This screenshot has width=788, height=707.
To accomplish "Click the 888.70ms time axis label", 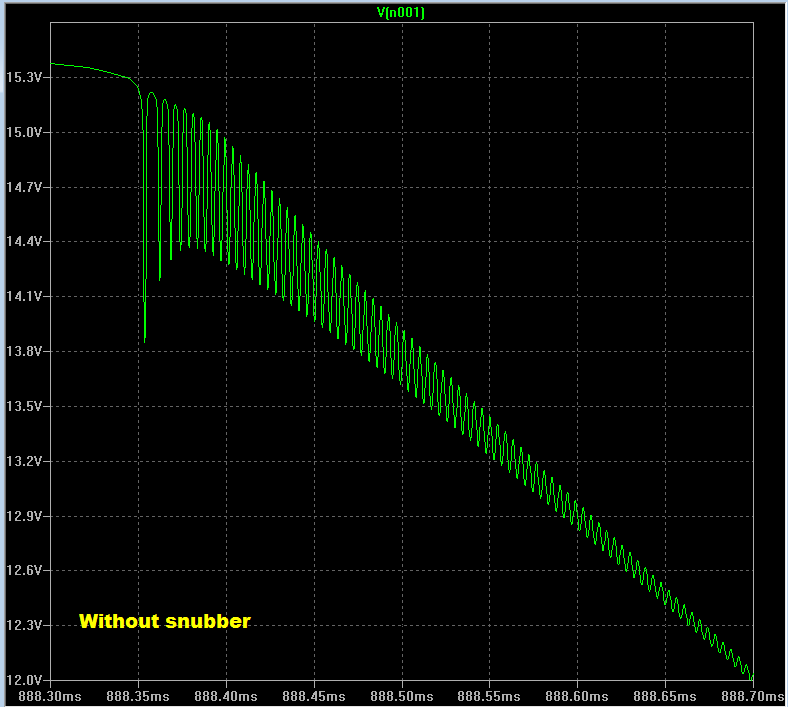I will (x=753, y=696).
